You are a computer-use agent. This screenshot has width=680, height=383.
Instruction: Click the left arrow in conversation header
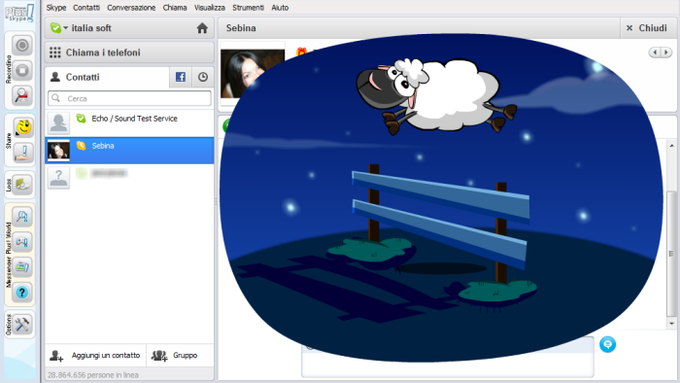(654, 52)
